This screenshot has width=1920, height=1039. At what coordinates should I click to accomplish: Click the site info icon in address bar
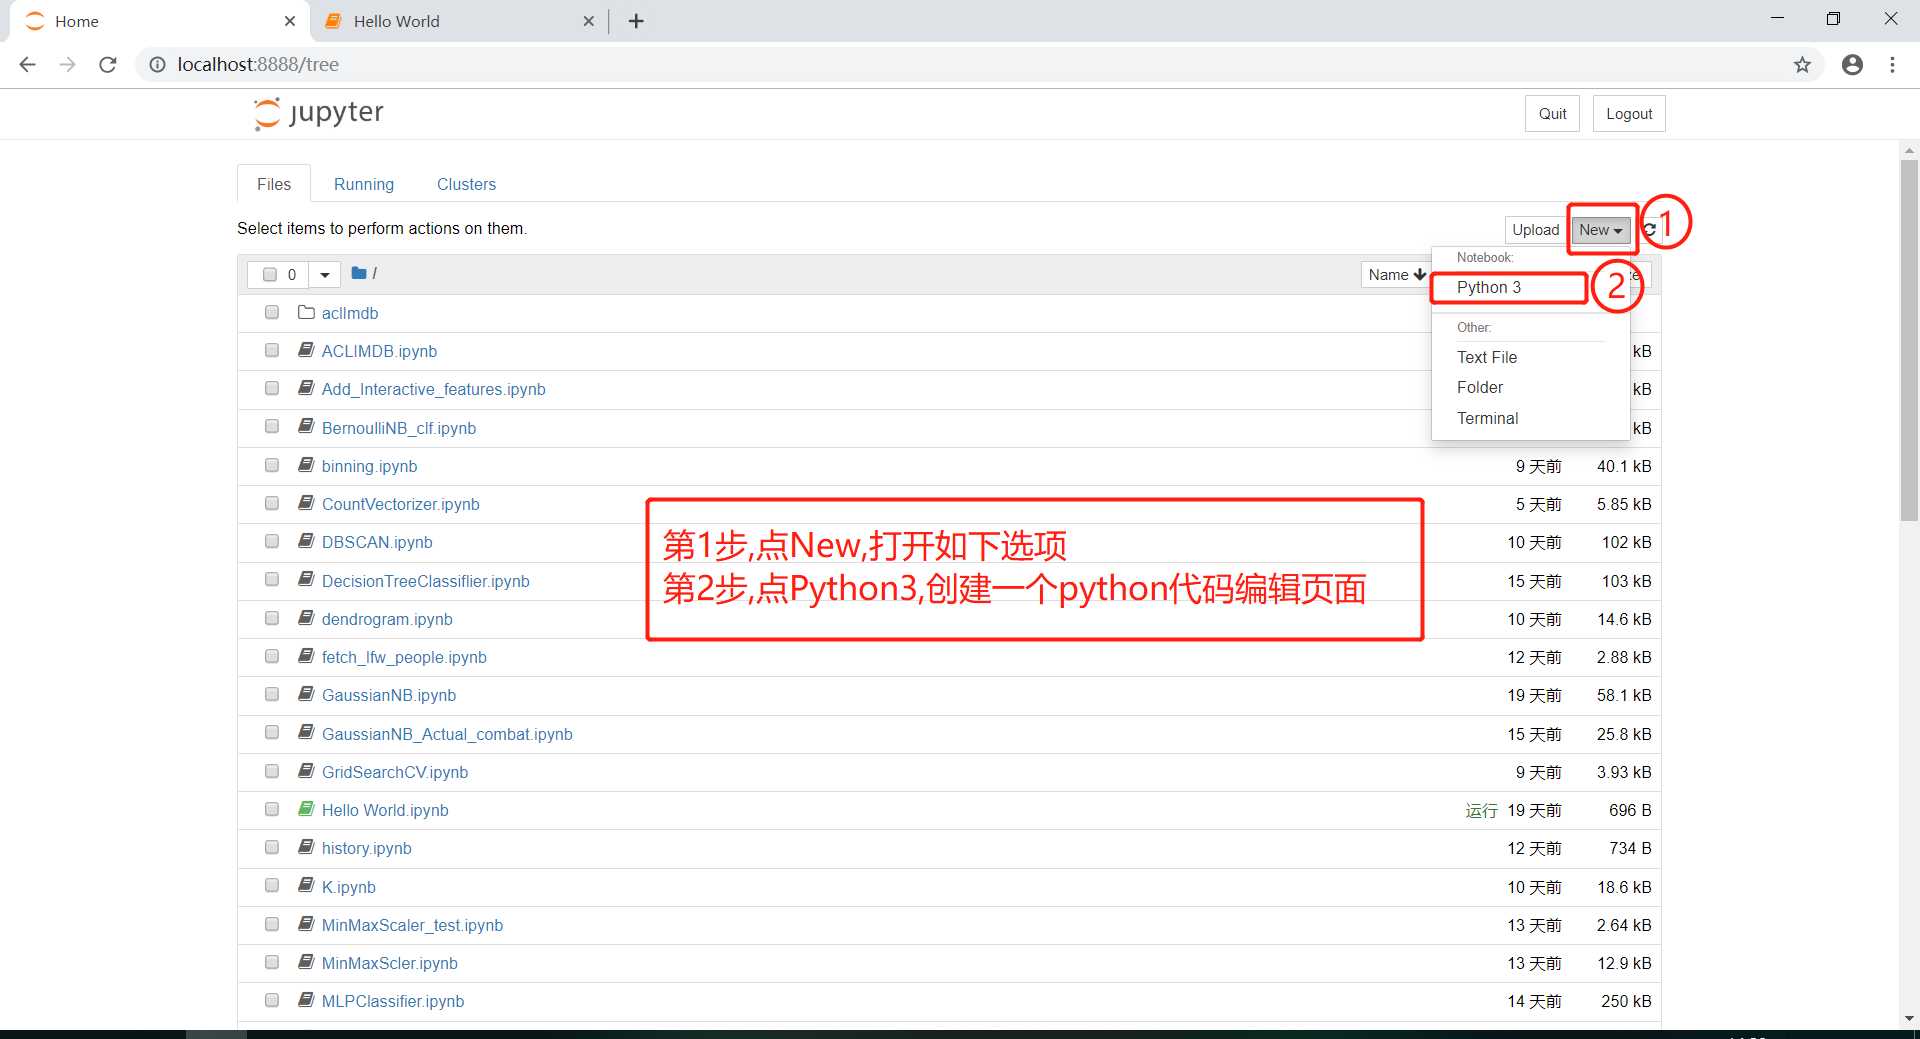coord(157,65)
